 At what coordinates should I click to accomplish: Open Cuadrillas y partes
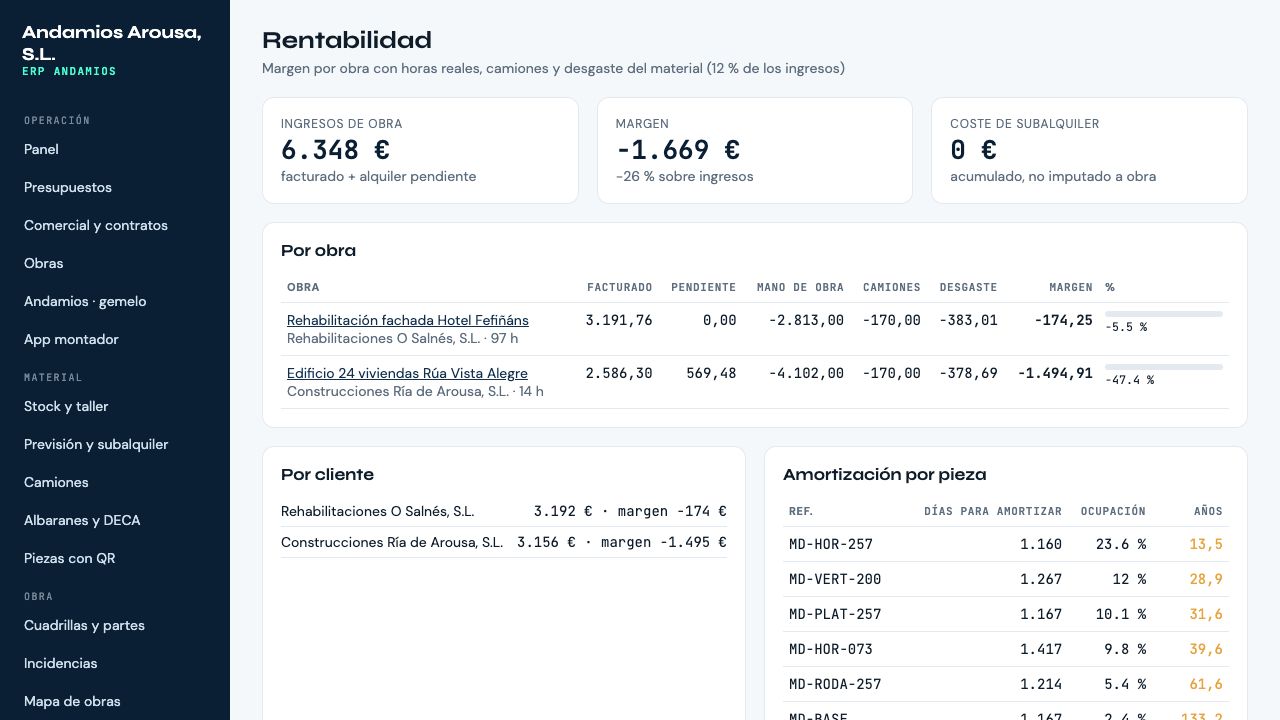84,625
